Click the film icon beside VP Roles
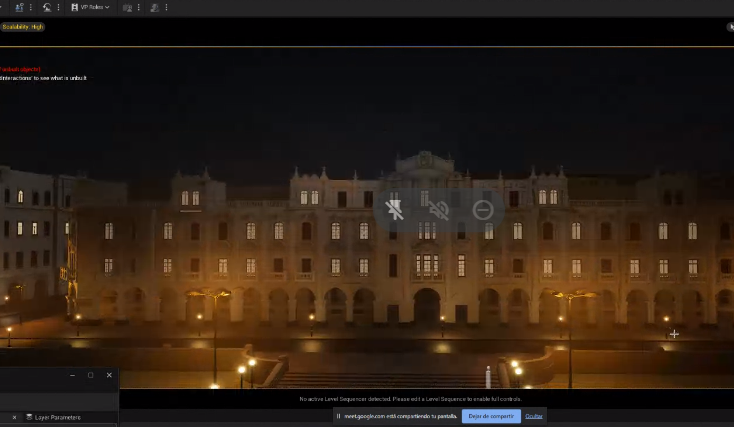734x427 pixels. (74, 7)
